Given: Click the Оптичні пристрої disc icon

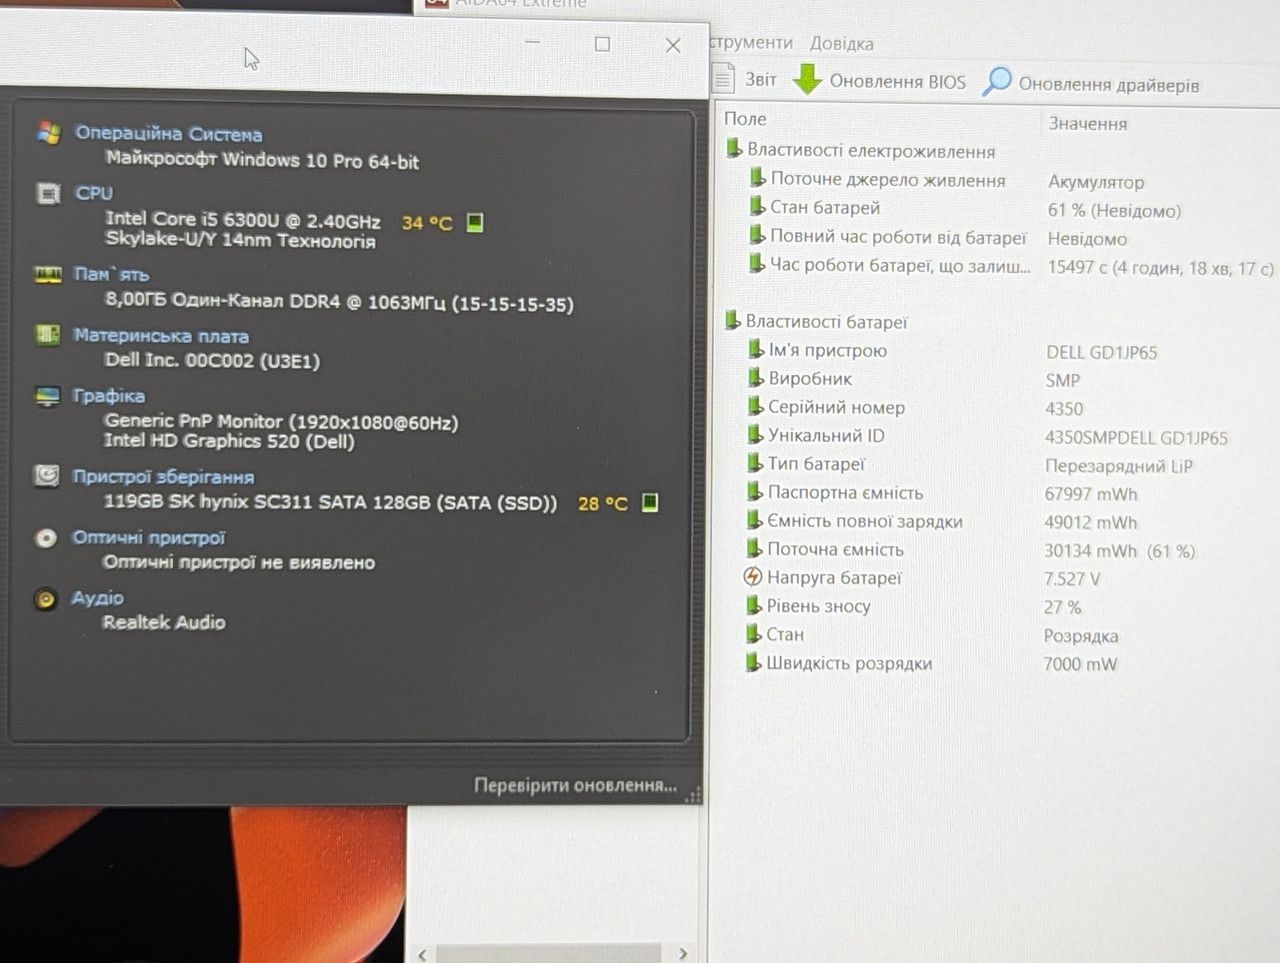Looking at the screenshot, I should (x=46, y=538).
